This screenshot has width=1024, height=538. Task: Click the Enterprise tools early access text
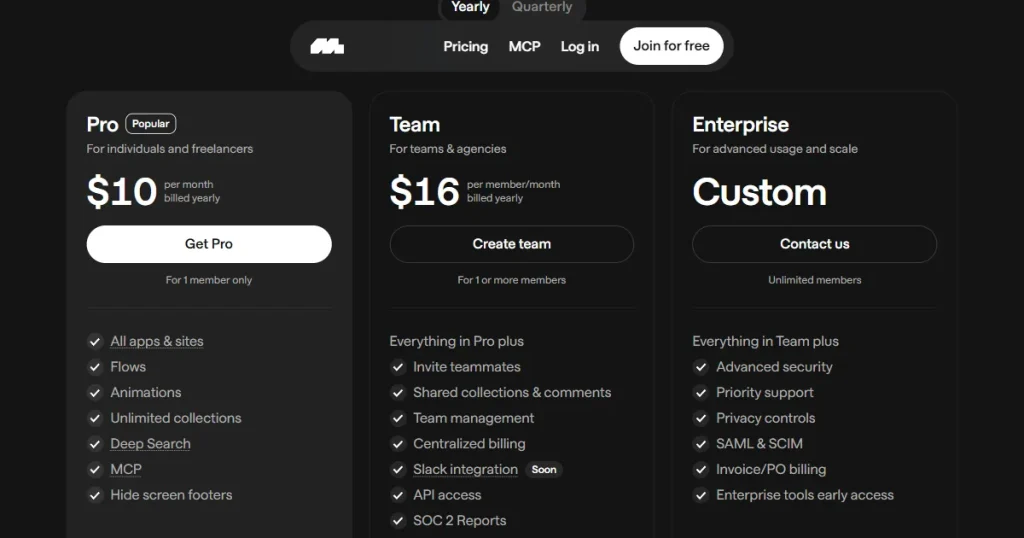pyautogui.click(x=805, y=495)
